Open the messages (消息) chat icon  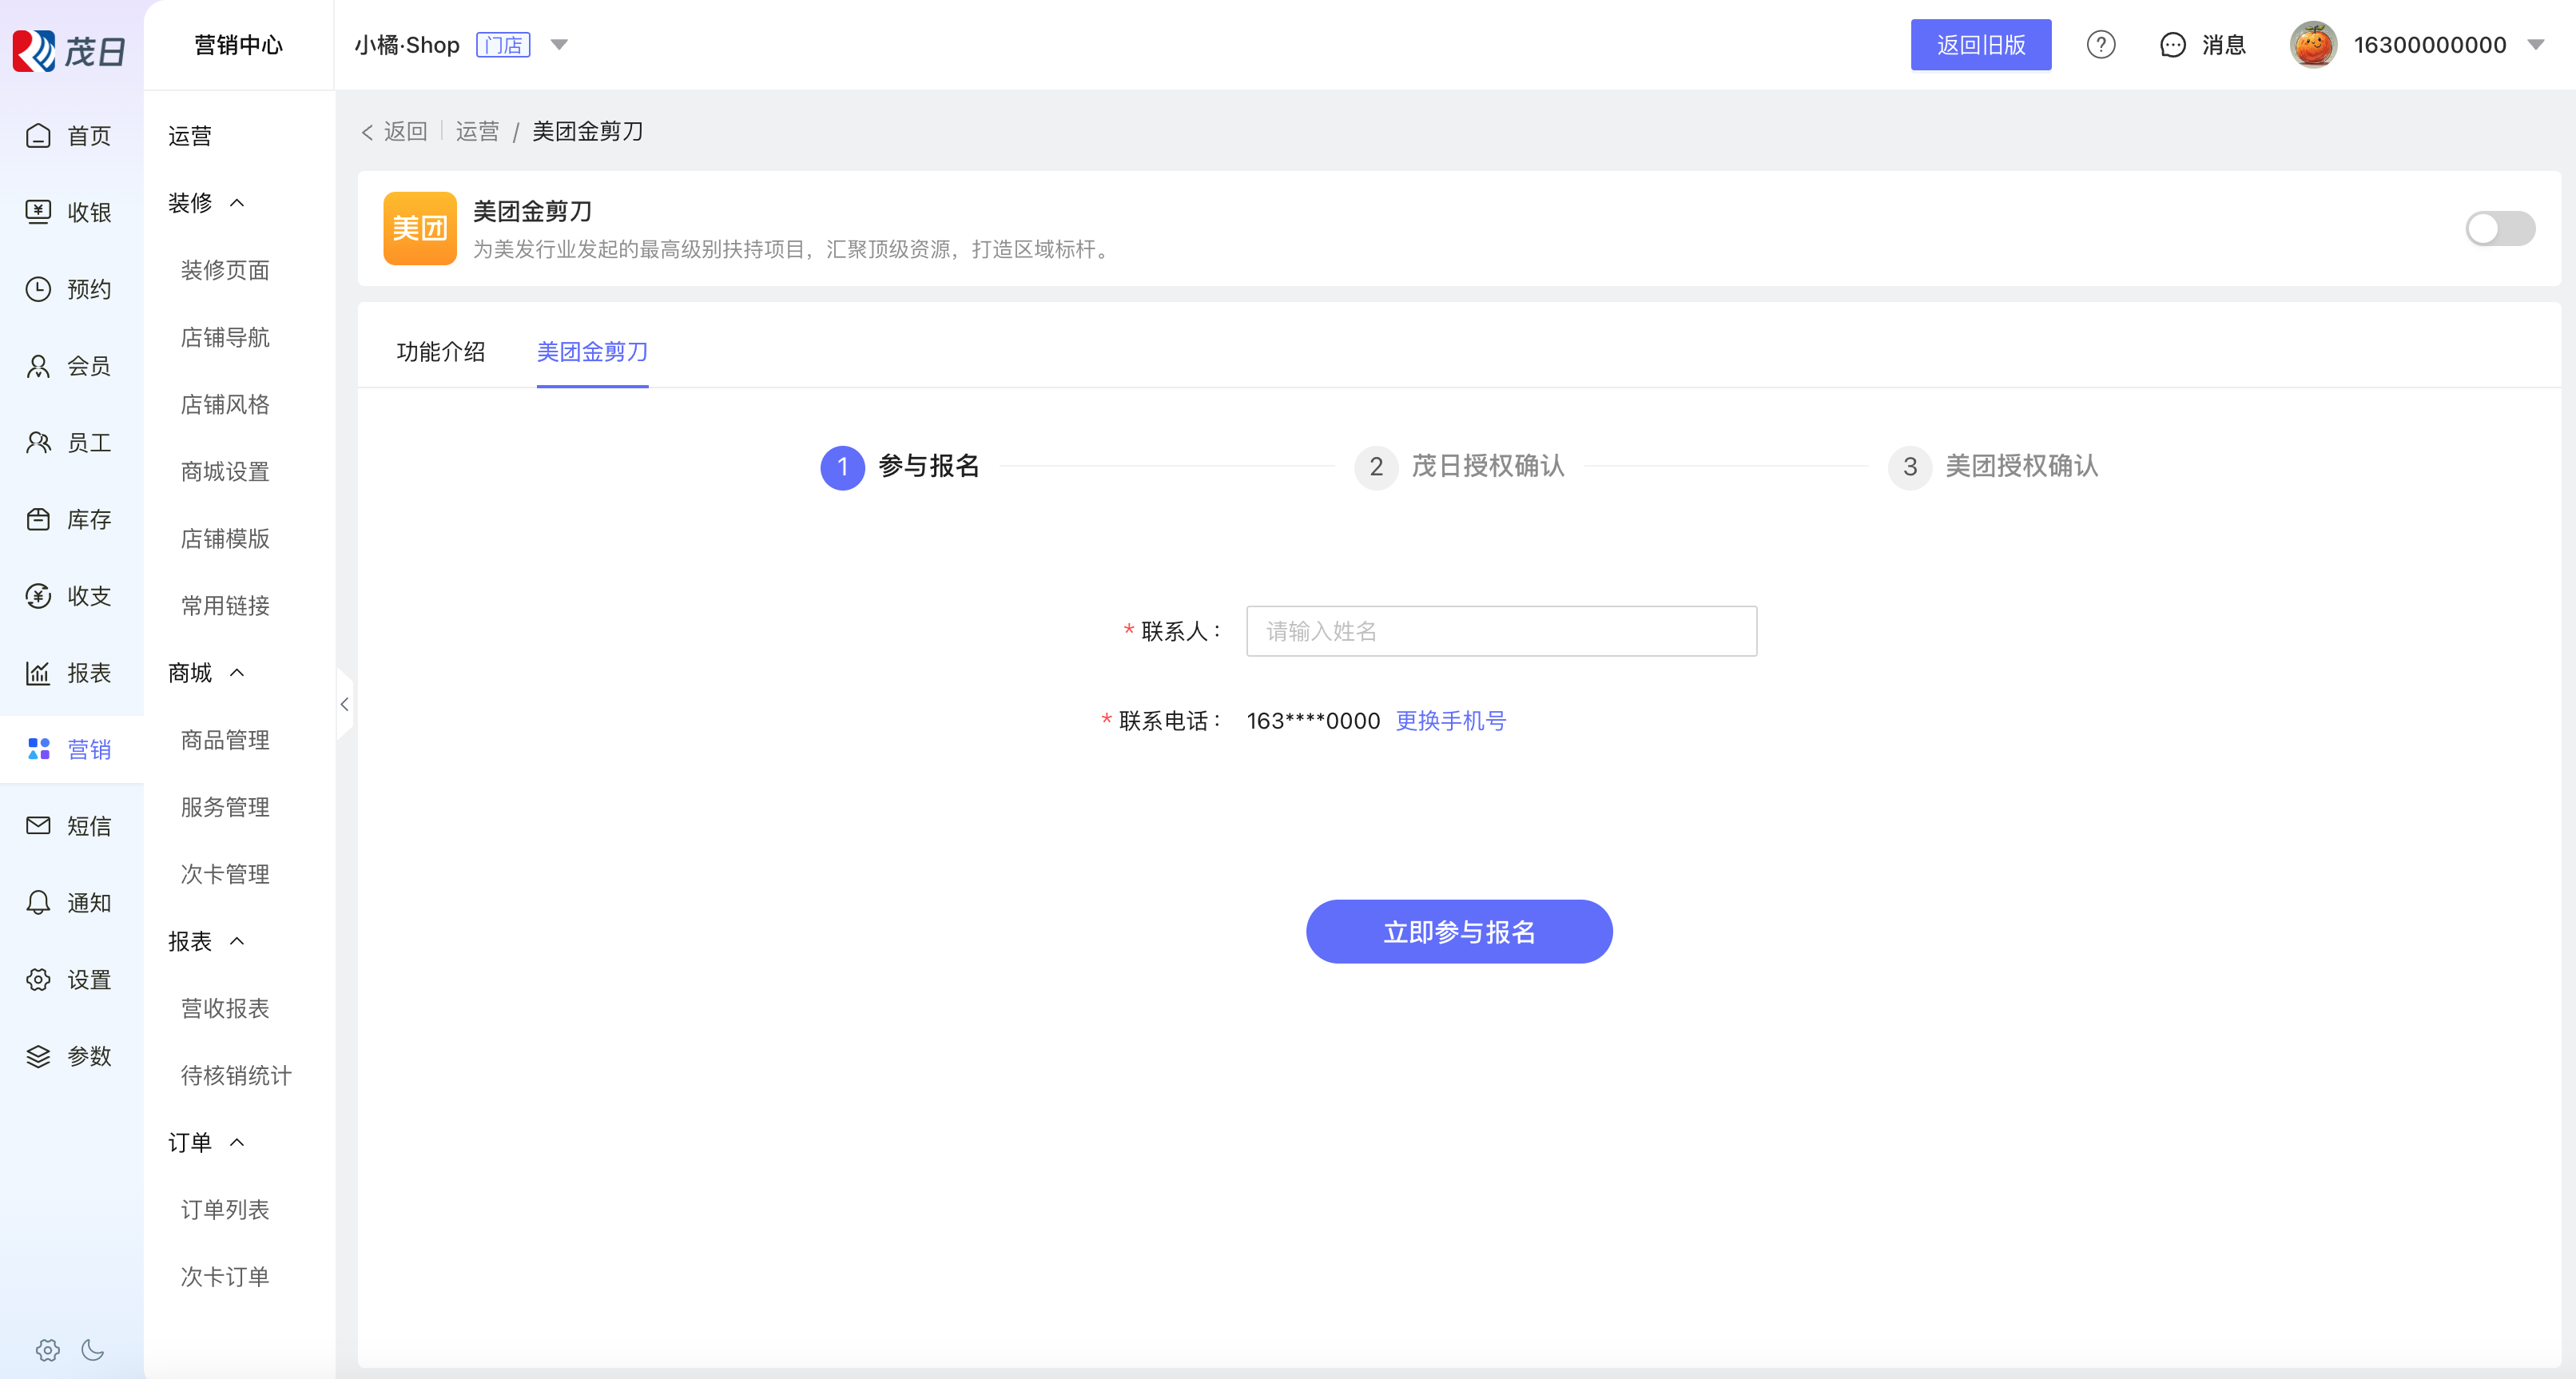coord(2172,45)
